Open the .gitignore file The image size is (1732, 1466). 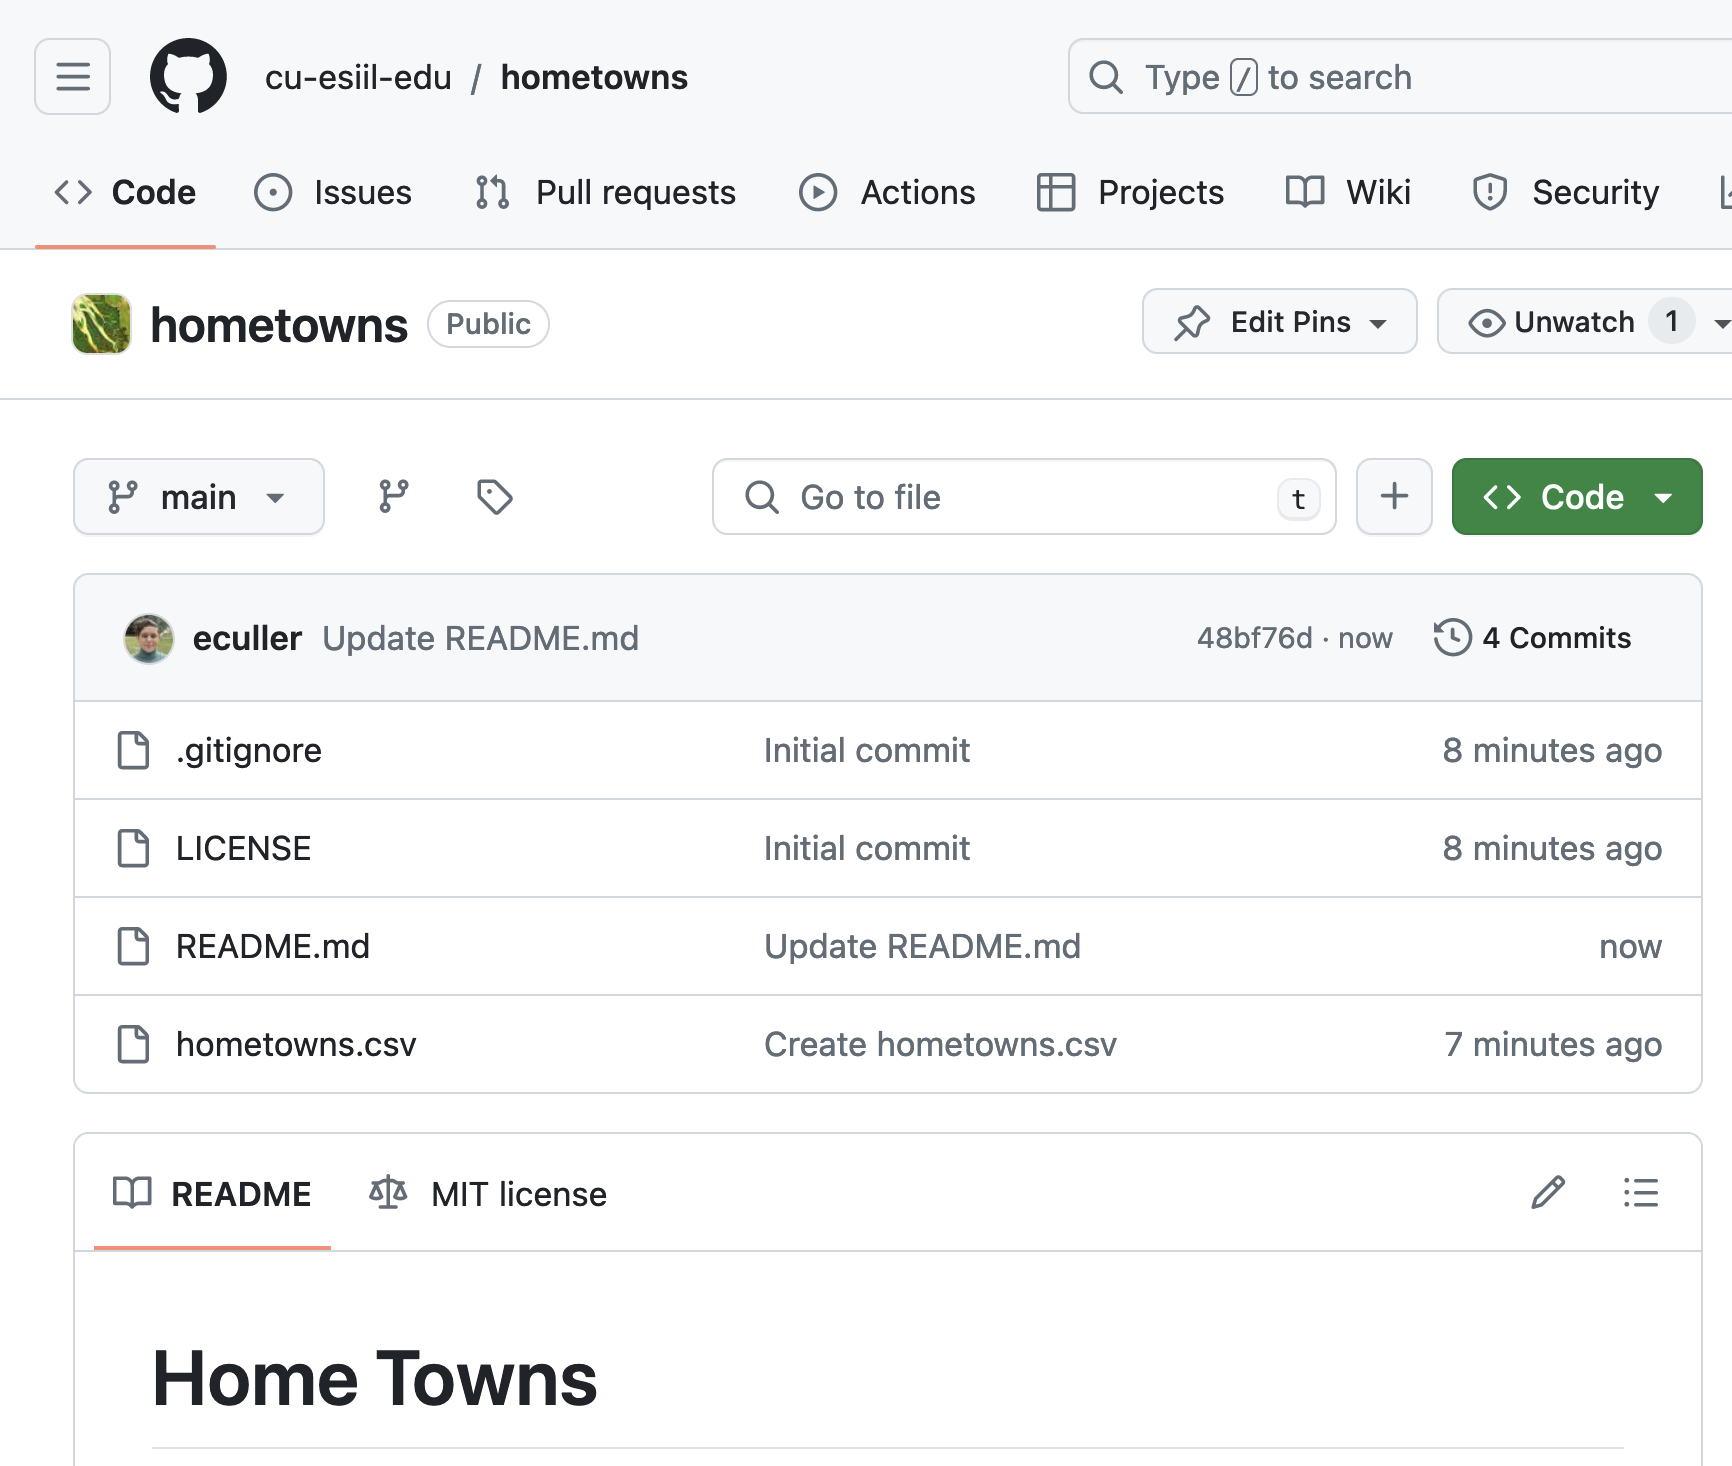coord(249,750)
